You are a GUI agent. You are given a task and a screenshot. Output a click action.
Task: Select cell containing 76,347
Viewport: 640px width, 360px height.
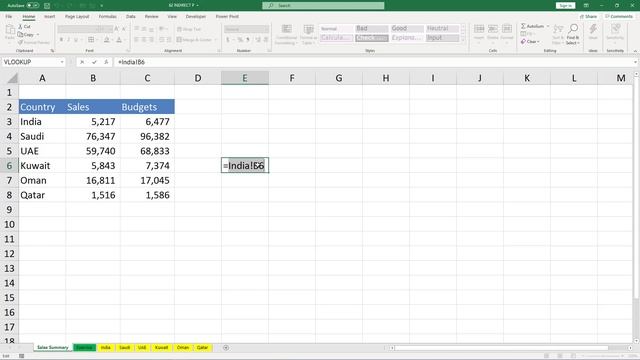point(93,136)
